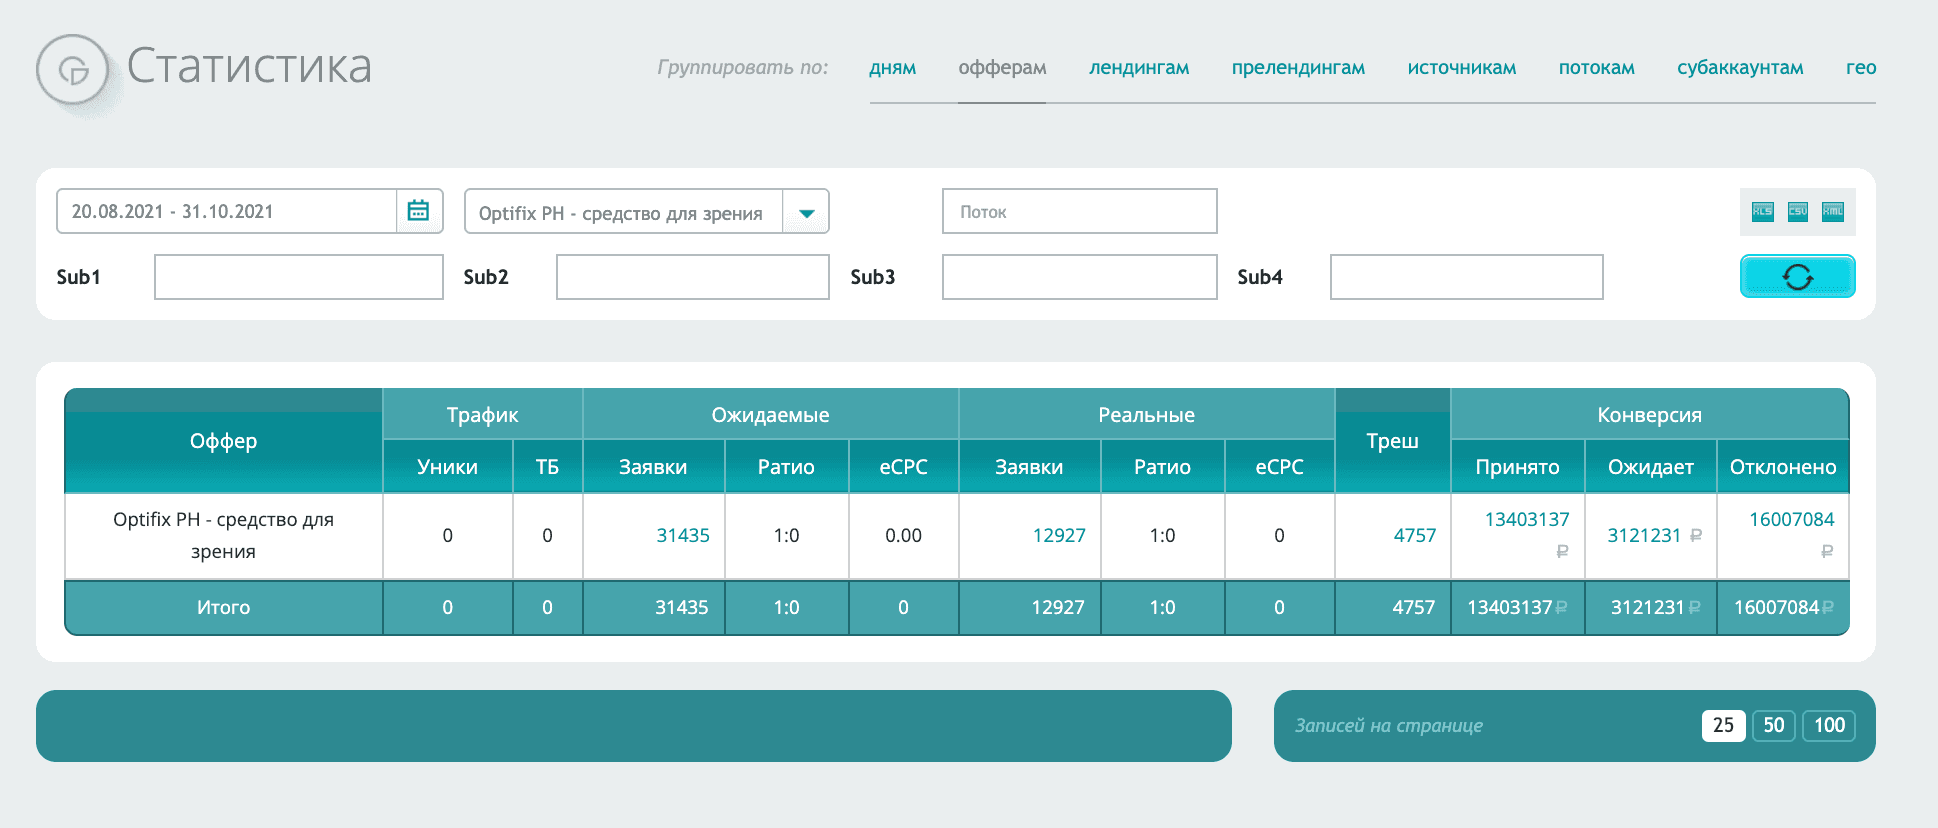Select 25 records per page
Viewport: 1938px width, 828px height.
[1723, 725]
